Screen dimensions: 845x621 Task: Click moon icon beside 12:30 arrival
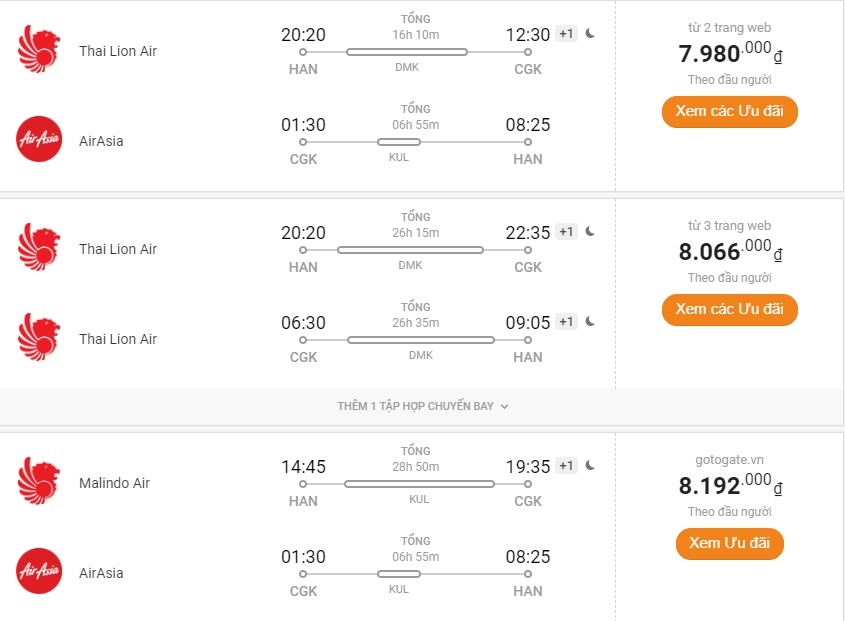(x=591, y=34)
